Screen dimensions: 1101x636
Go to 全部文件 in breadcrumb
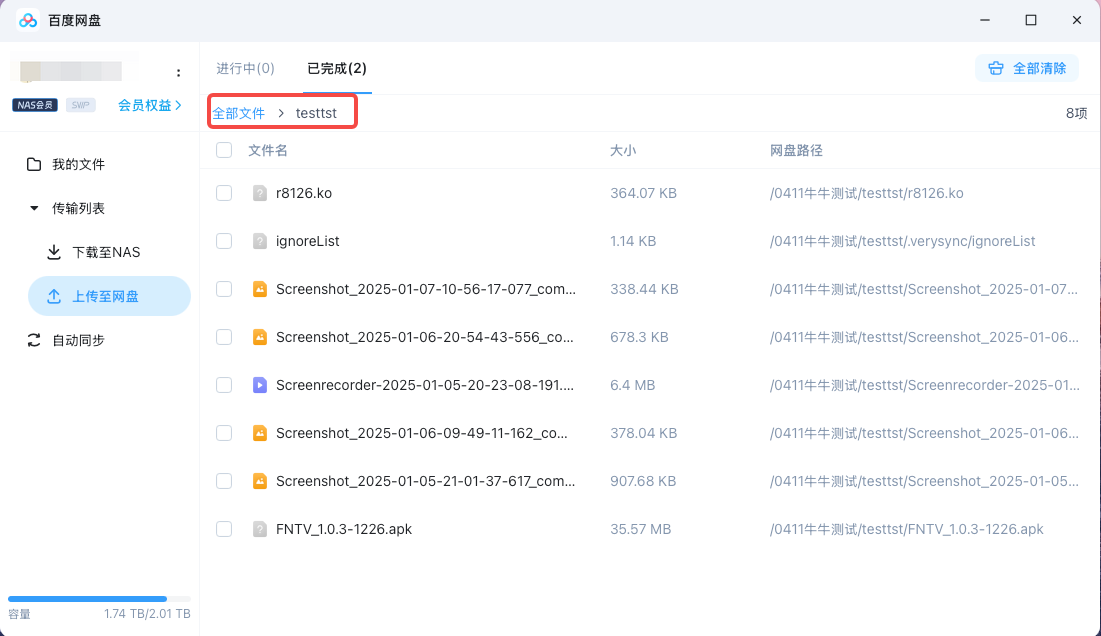pyautogui.click(x=239, y=113)
